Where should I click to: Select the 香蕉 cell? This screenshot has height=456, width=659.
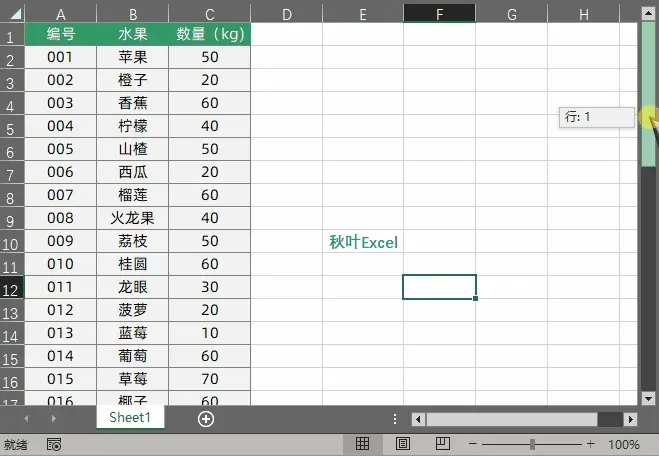tap(133, 103)
